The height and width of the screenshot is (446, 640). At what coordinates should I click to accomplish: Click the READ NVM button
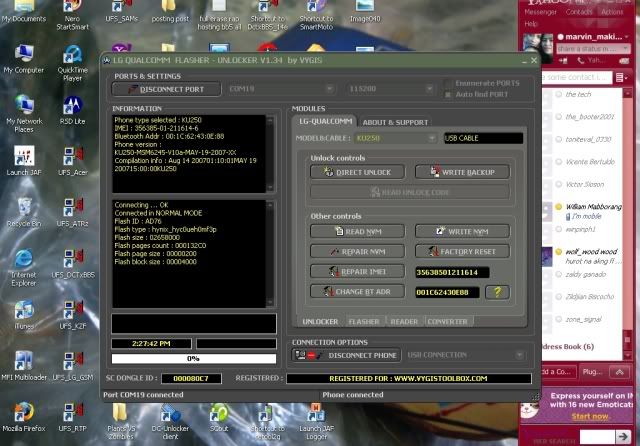click(x=358, y=231)
